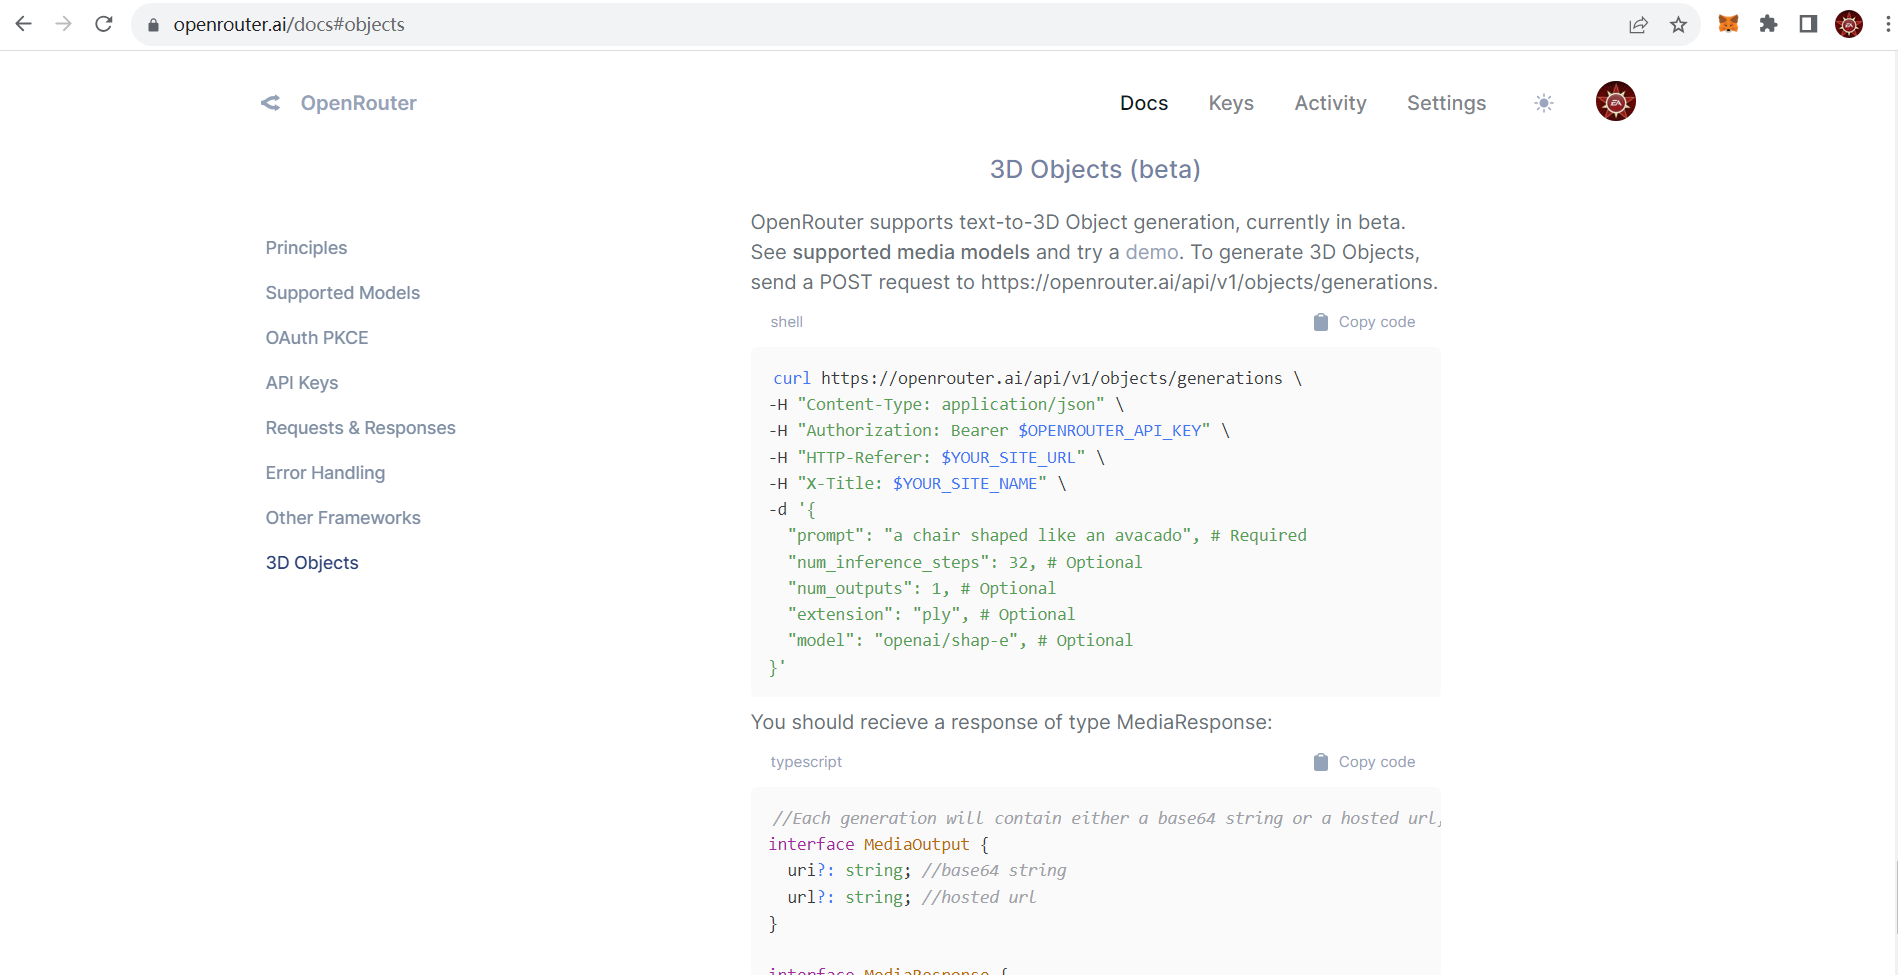Open the demo link
Image resolution: width=1898 pixels, height=975 pixels.
1151,252
